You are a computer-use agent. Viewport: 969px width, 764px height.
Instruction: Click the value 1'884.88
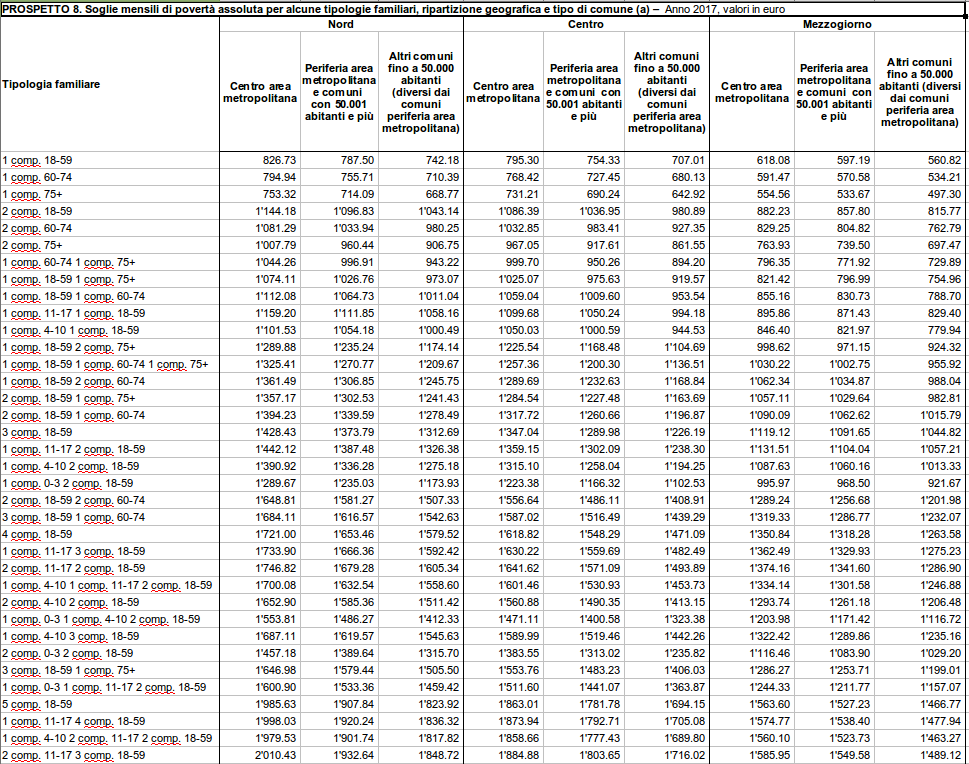coord(518,755)
